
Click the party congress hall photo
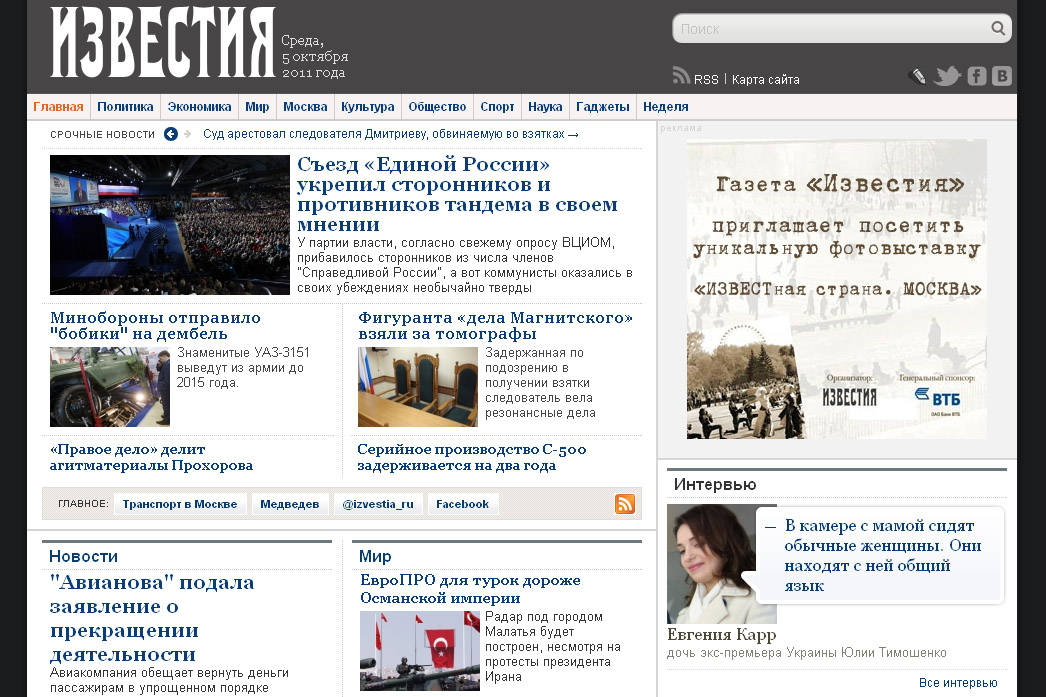(169, 225)
